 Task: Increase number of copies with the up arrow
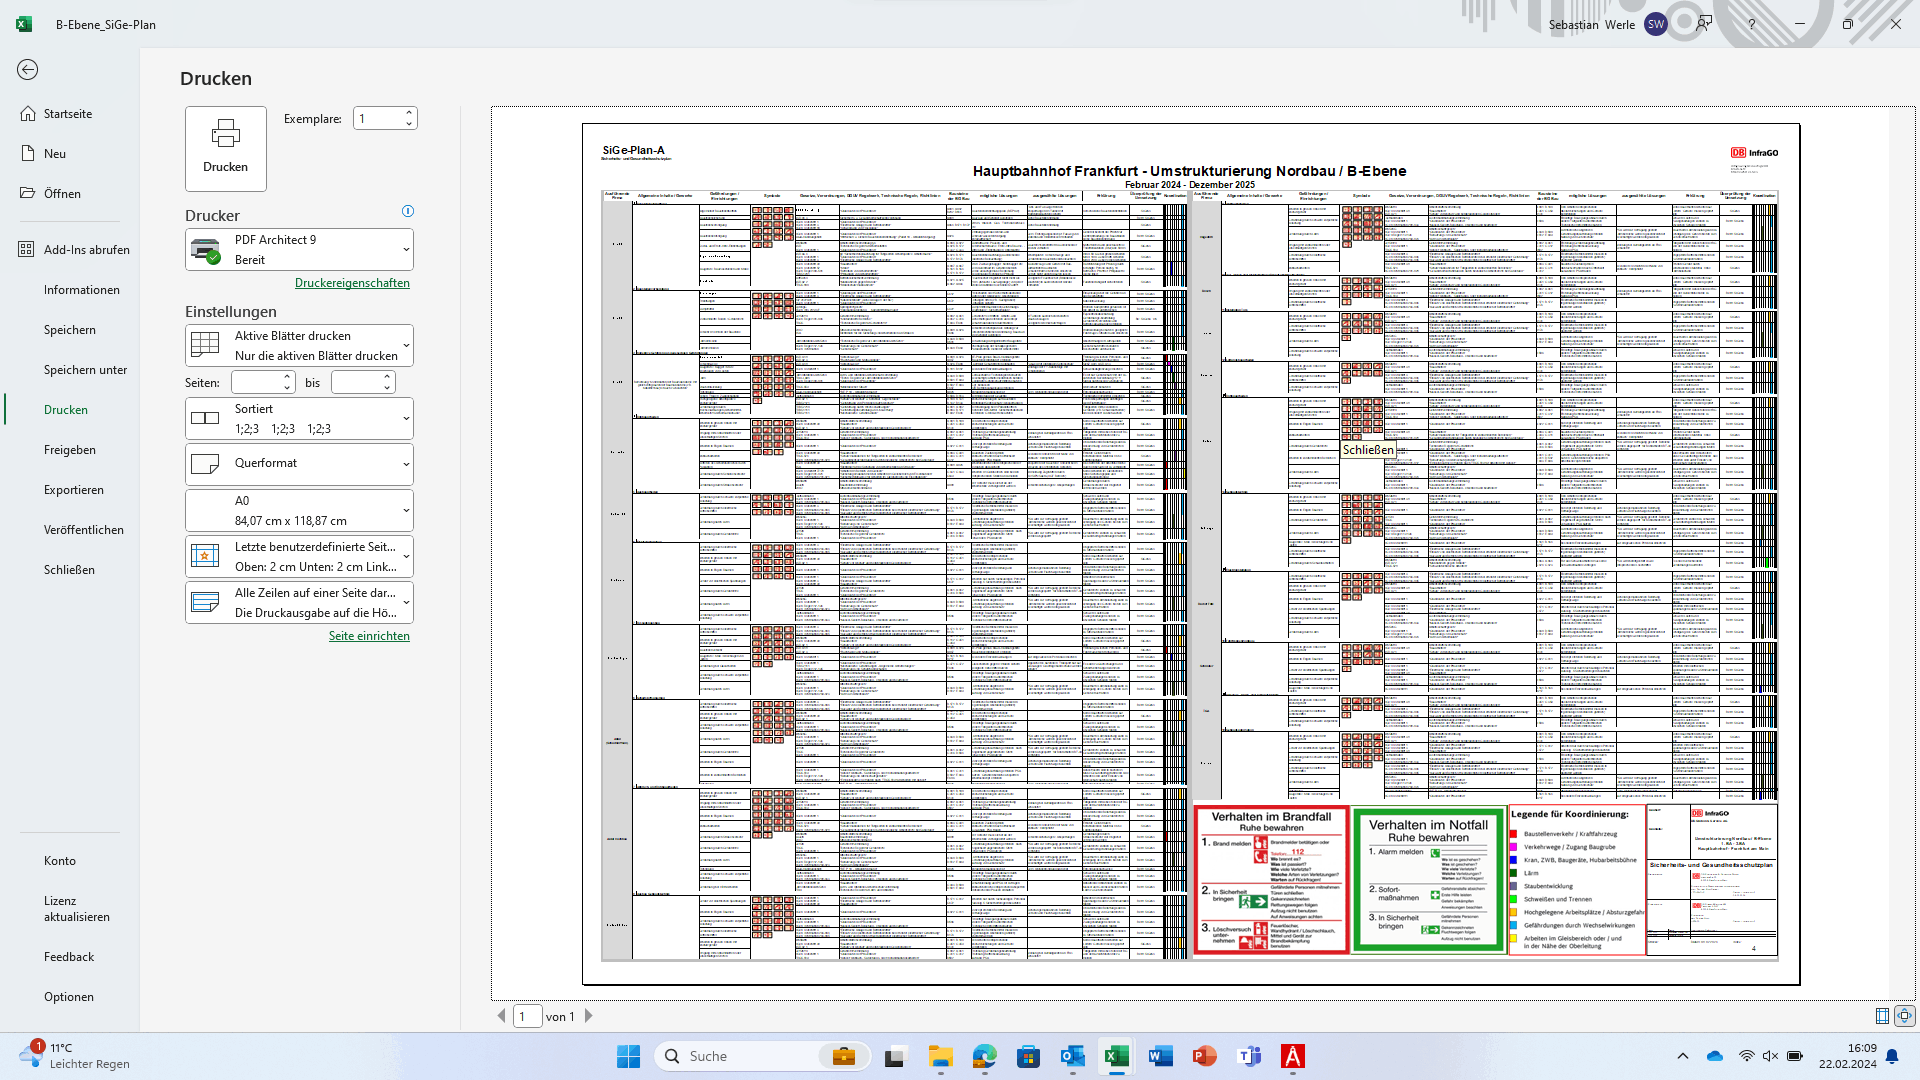[409, 113]
